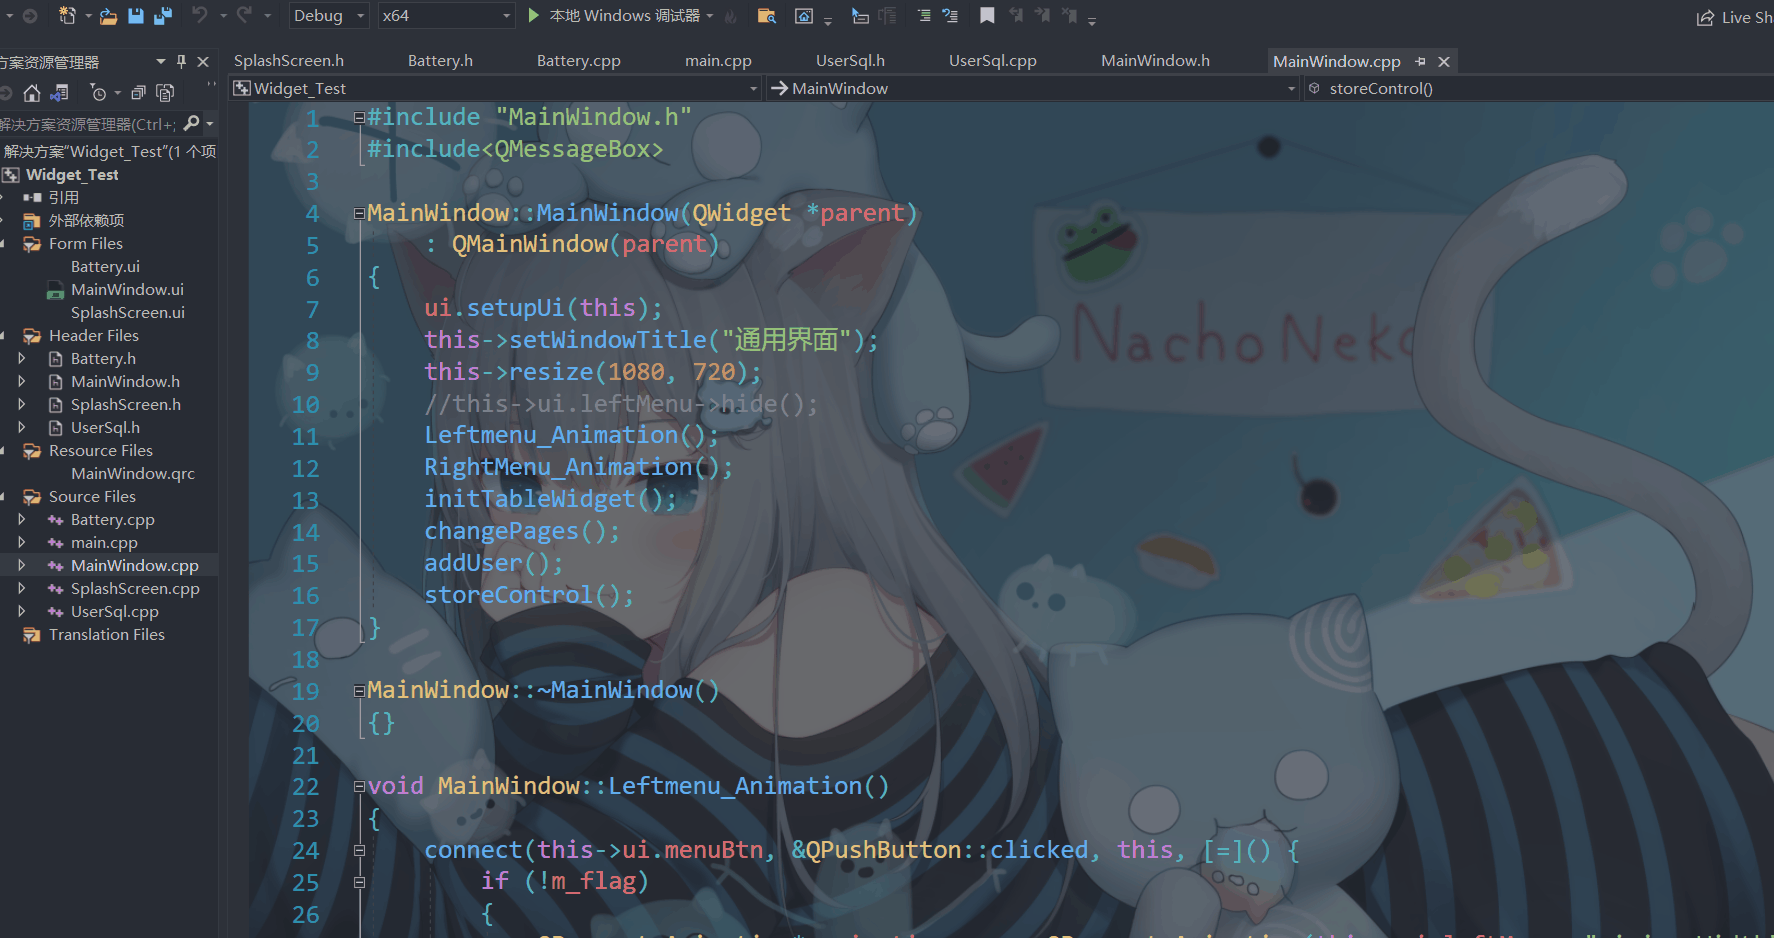The width and height of the screenshot is (1774, 938).
Task: Select the 外部依赖项 node
Action: pyautogui.click(x=87, y=220)
